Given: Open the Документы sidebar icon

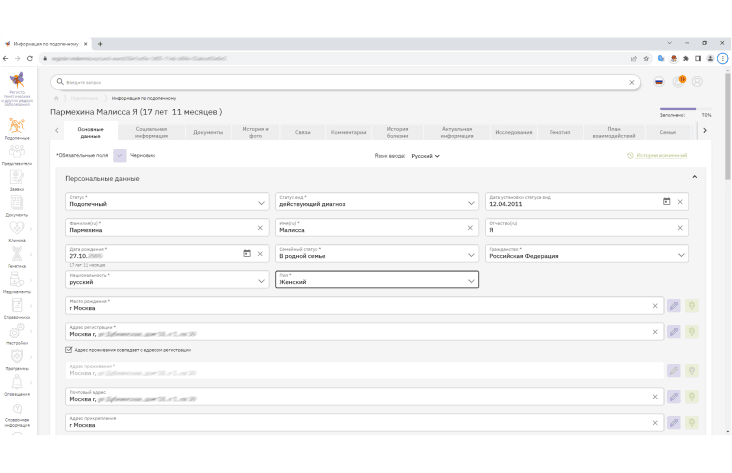Looking at the screenshot, I should (17, 203).
